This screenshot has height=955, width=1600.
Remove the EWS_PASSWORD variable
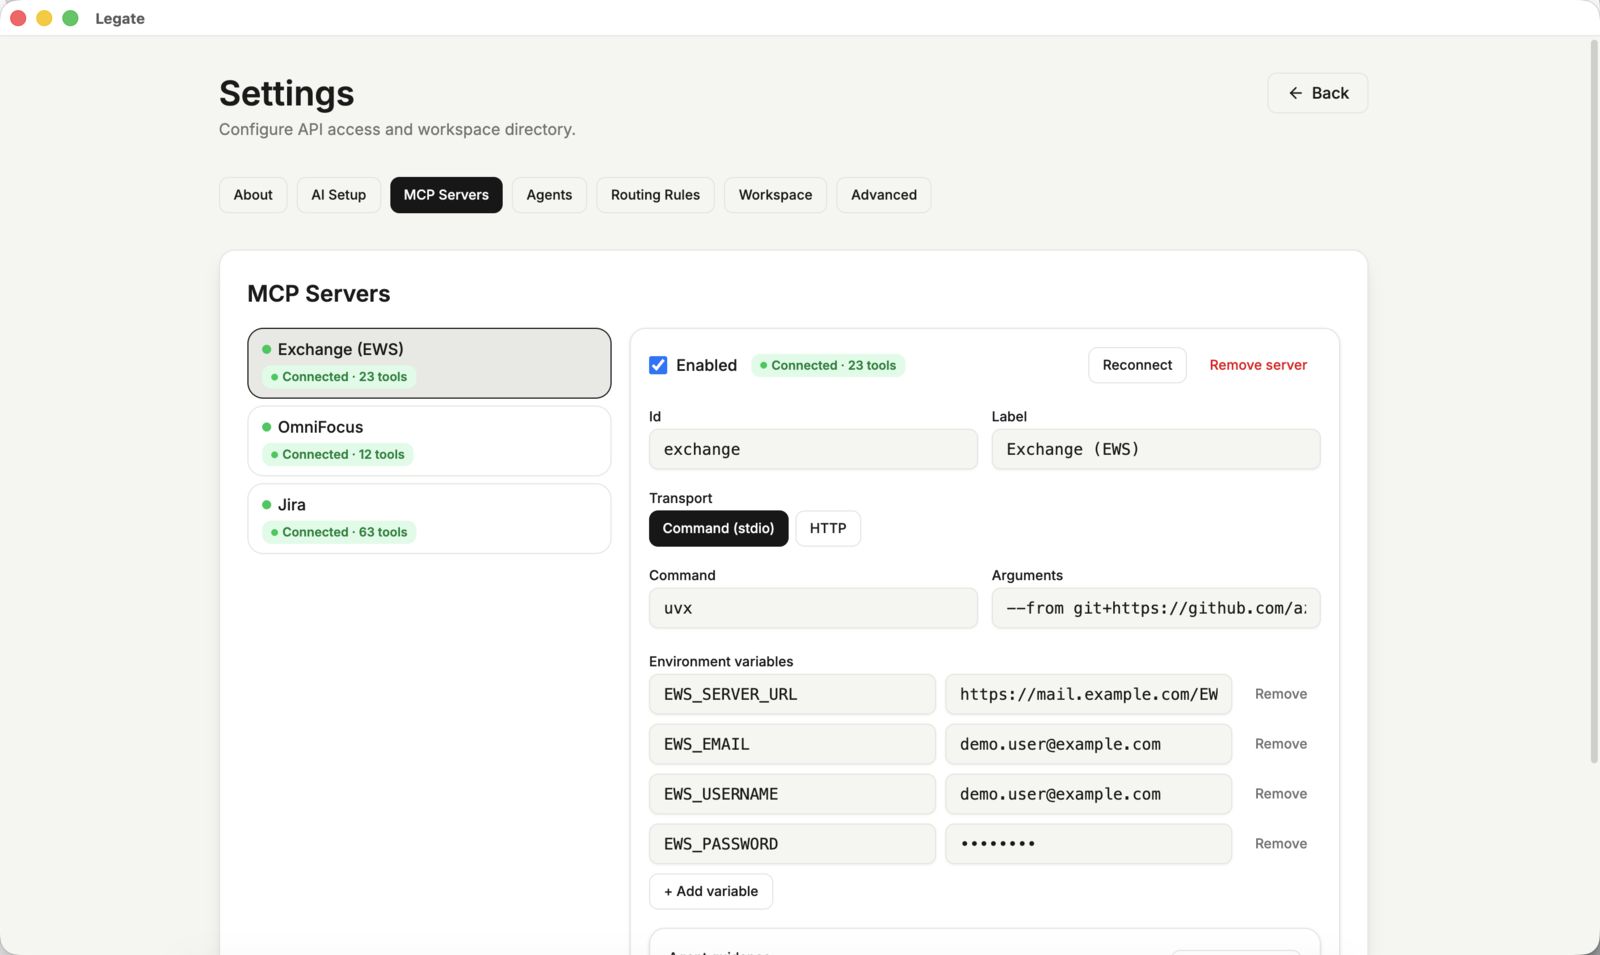[1281, 844]
